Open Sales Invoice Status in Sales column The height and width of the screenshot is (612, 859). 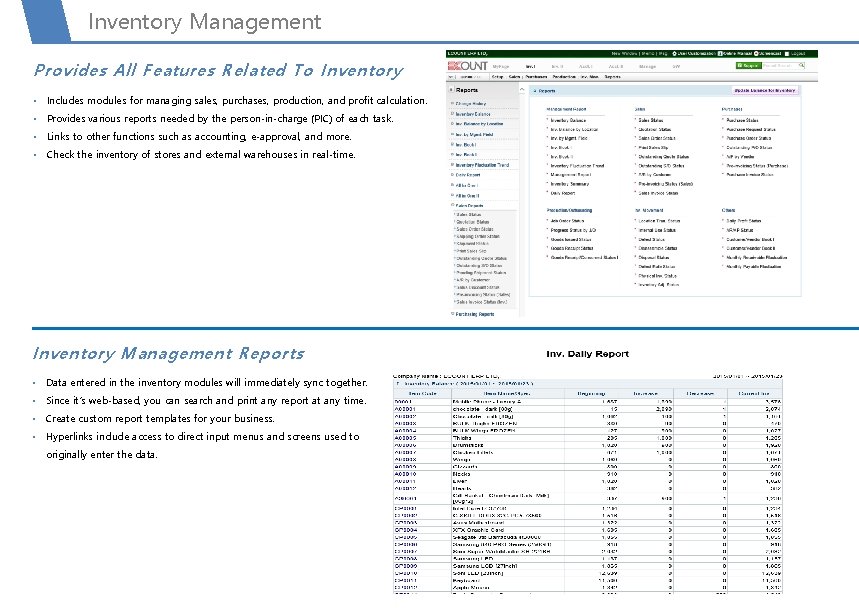[658, 193]
